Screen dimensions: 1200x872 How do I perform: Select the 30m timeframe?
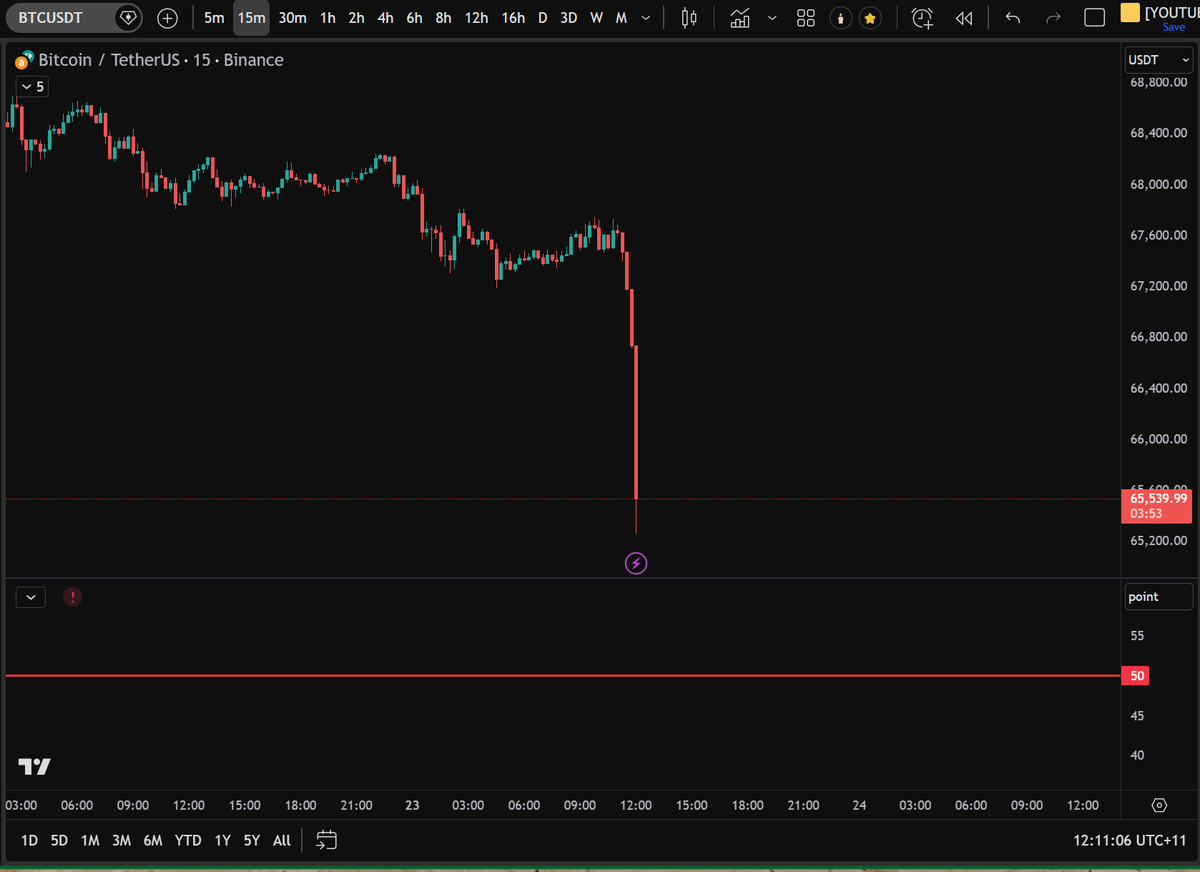pos(292,18)
